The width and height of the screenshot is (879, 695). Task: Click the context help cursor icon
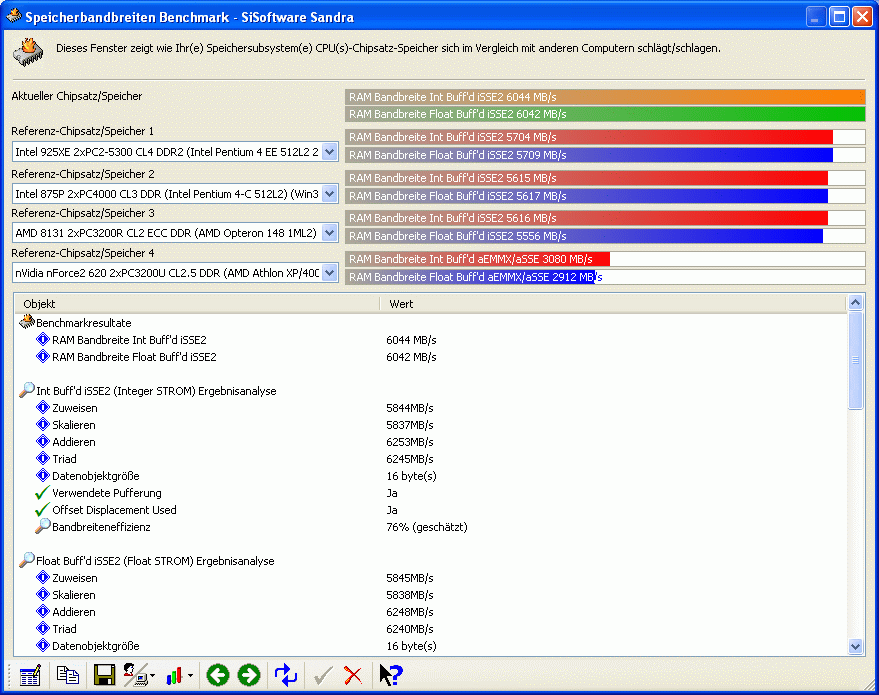391,675
